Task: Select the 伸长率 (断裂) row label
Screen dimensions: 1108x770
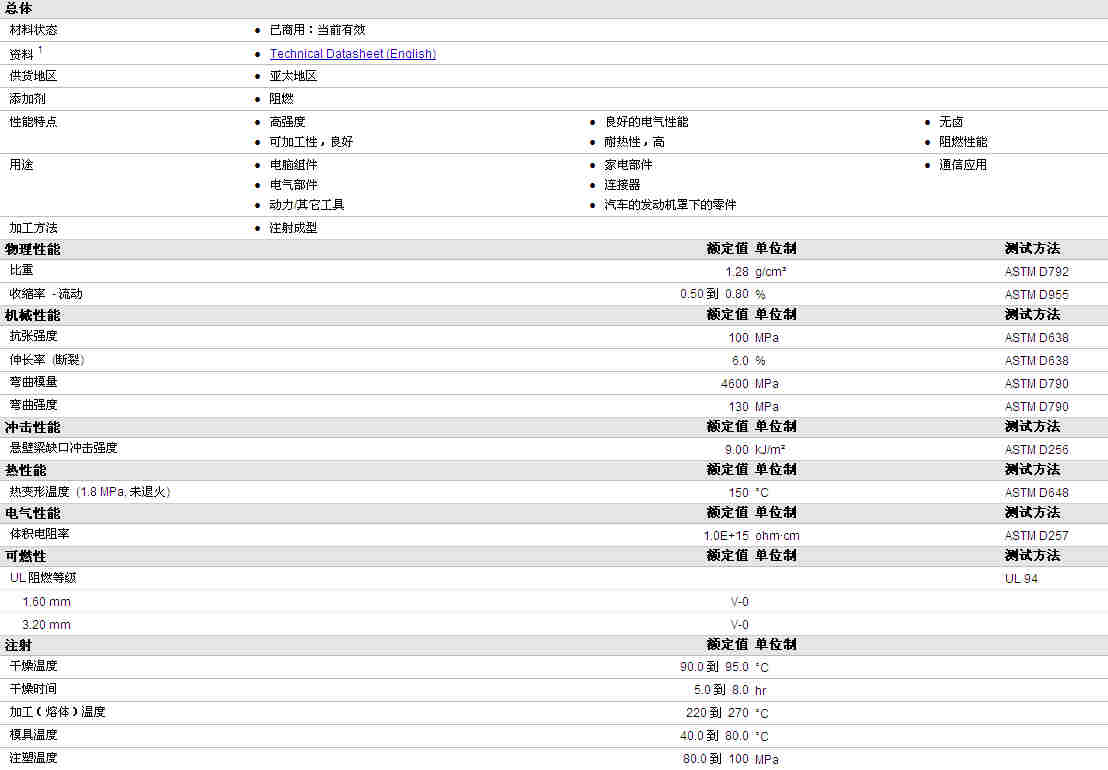Action: click(x=47, y=360)
